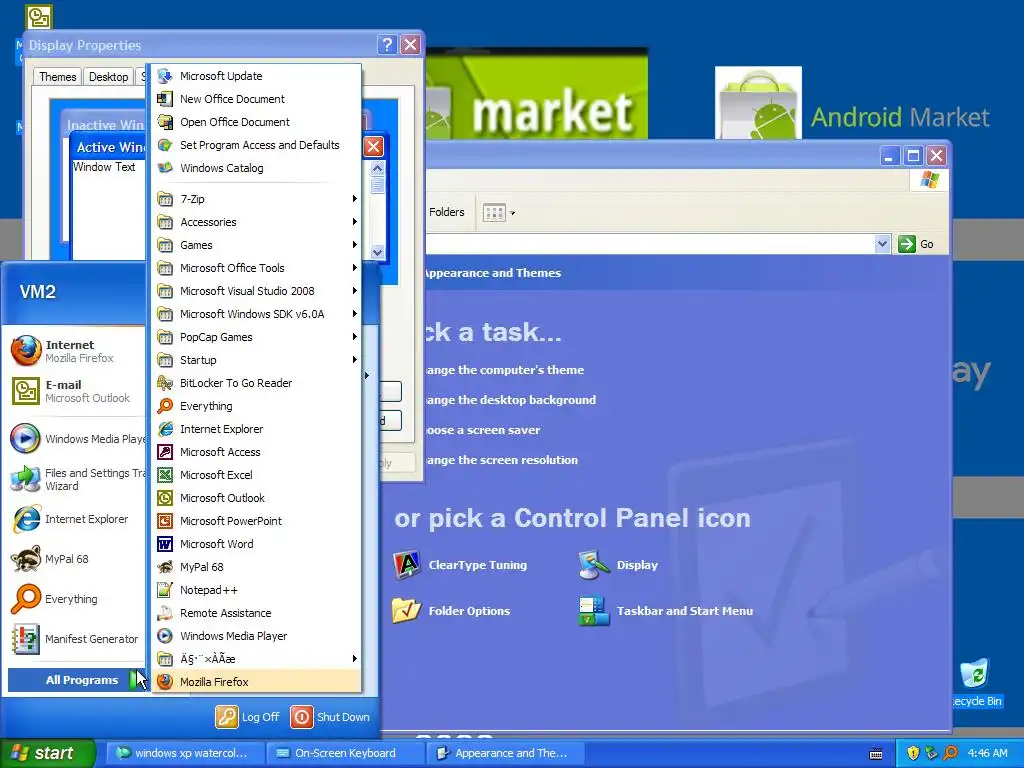Open Taskbar and Start Menu icon
This screenshot has height=768, width=1024.
tap(665, 611)
